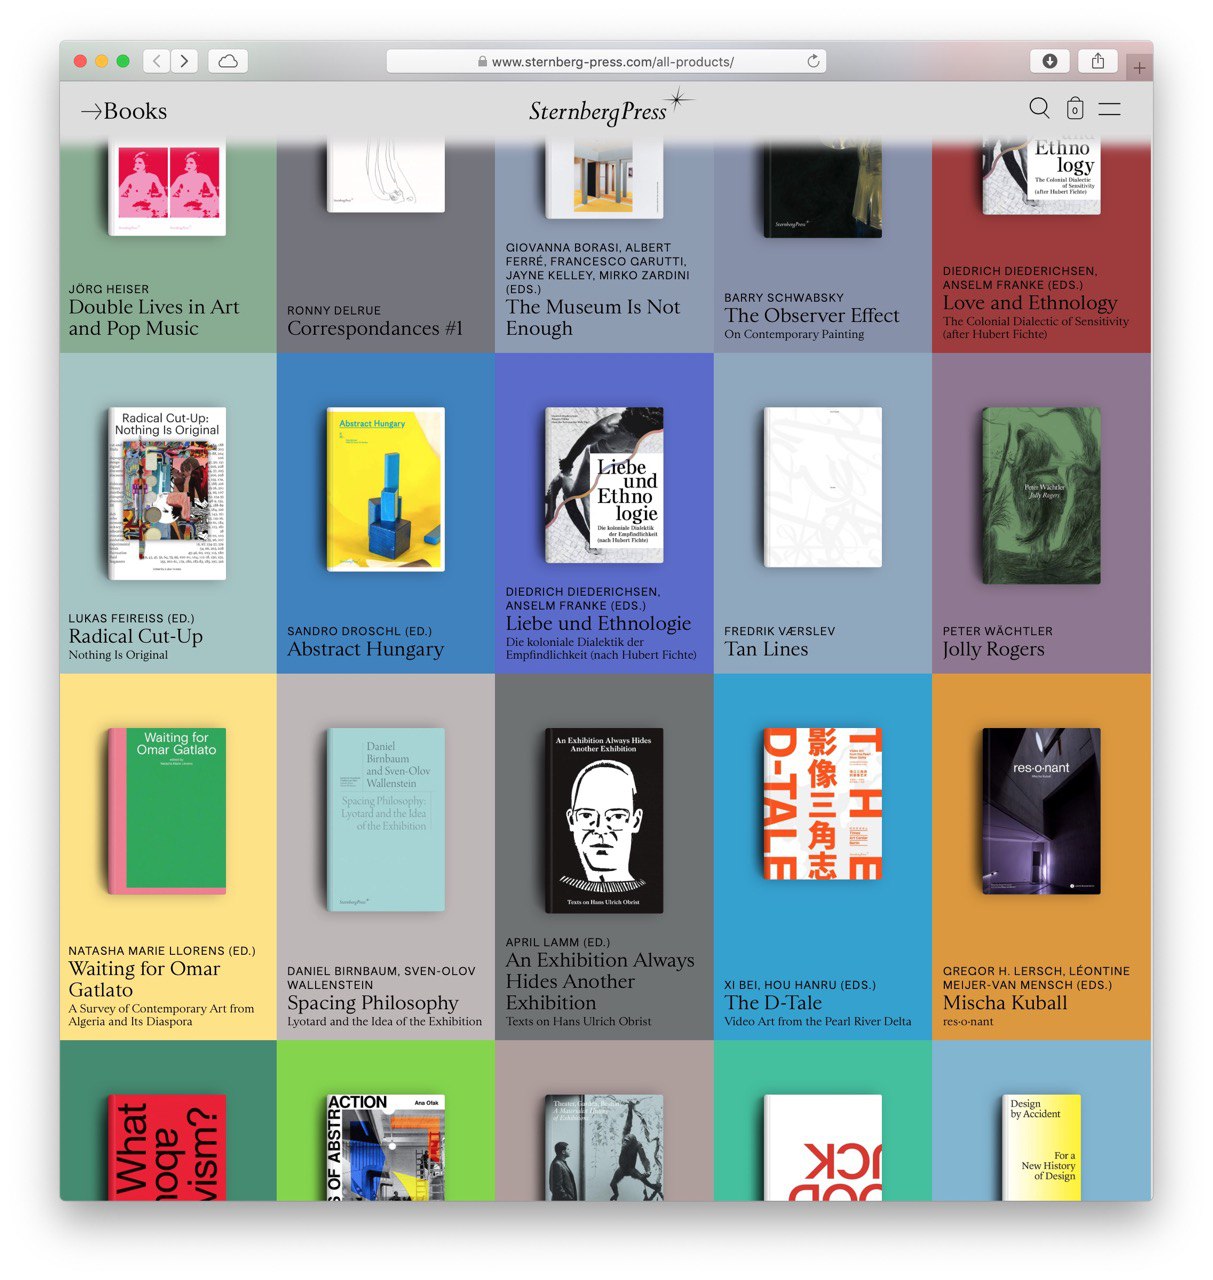This screenshot has height=1280, width=1213.
Task: Reload the page with the refresh icon
Action: point(813,61)
